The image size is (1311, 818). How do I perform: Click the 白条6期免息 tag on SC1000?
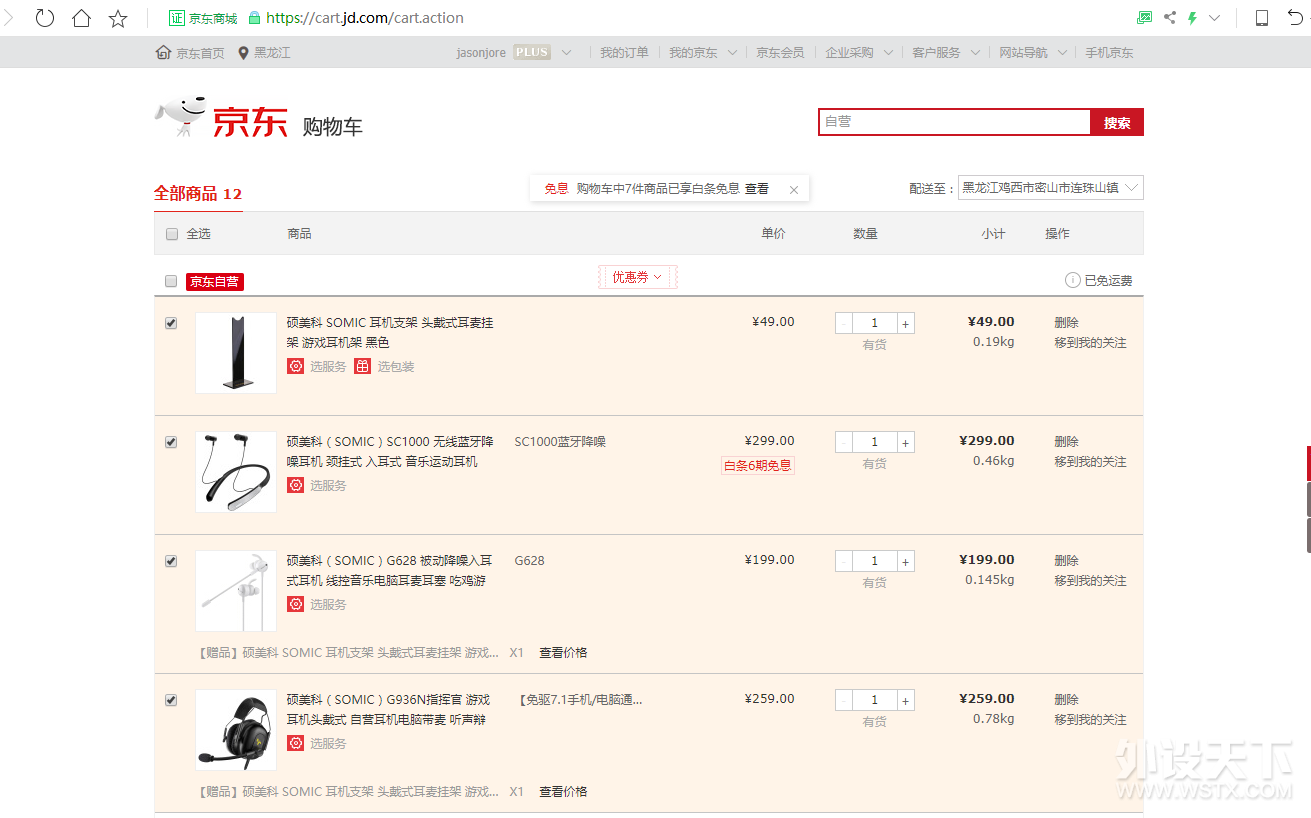coord(758,465)
